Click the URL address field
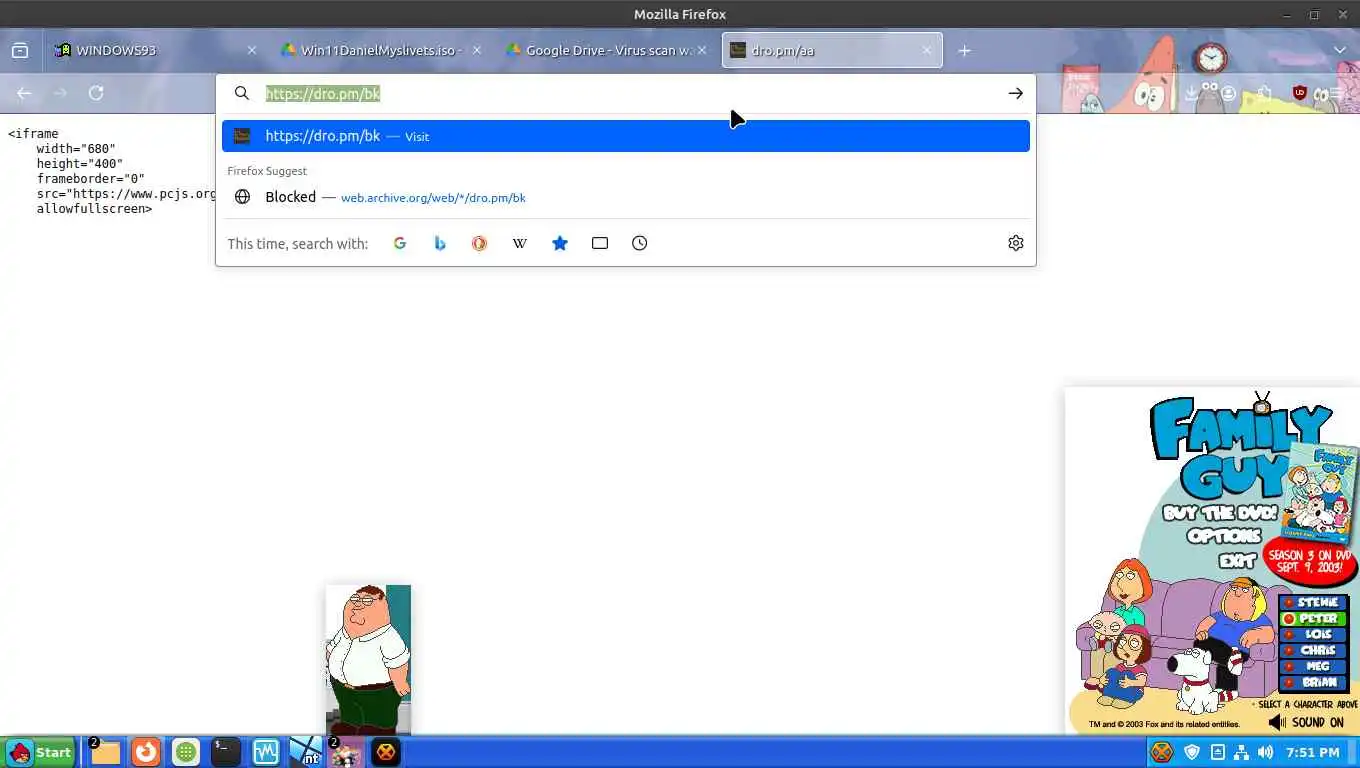This screenshot has height=768, width=1360. pyautogui.click(x=625, y=93)
